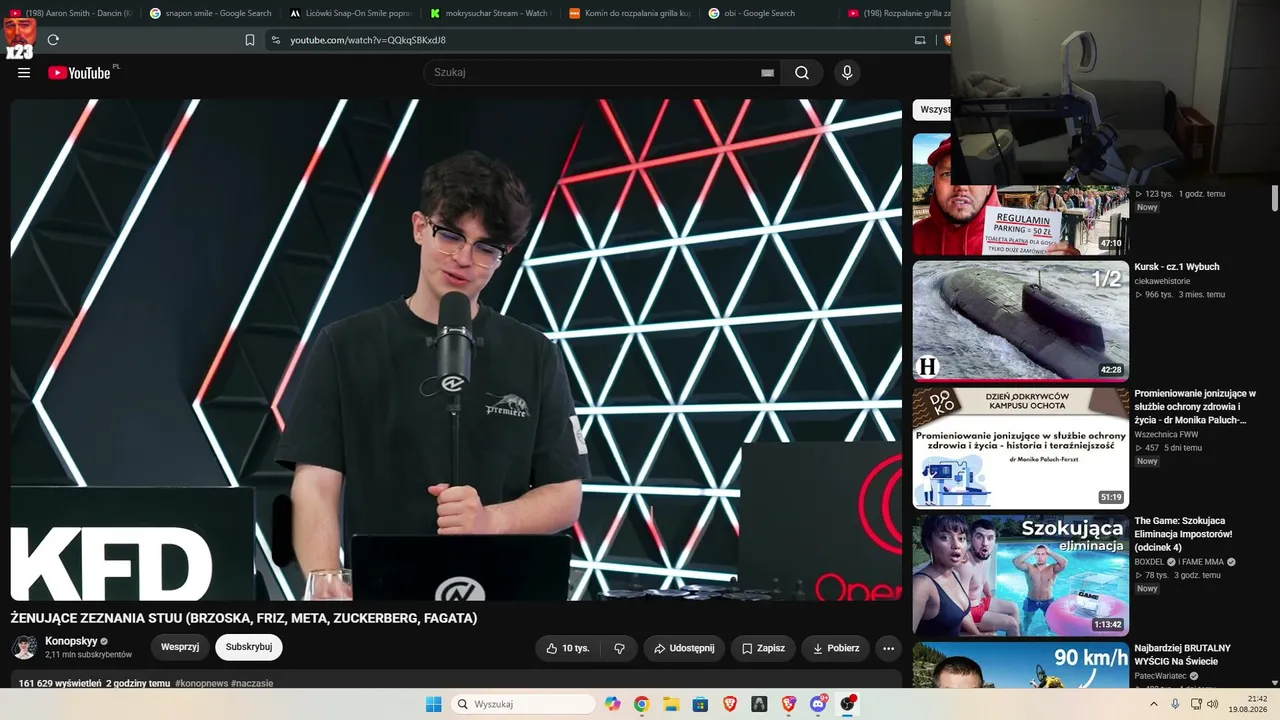
Task: Click the #konopnews hashtag
Action: pyautogui.click(x=201, y=683)
